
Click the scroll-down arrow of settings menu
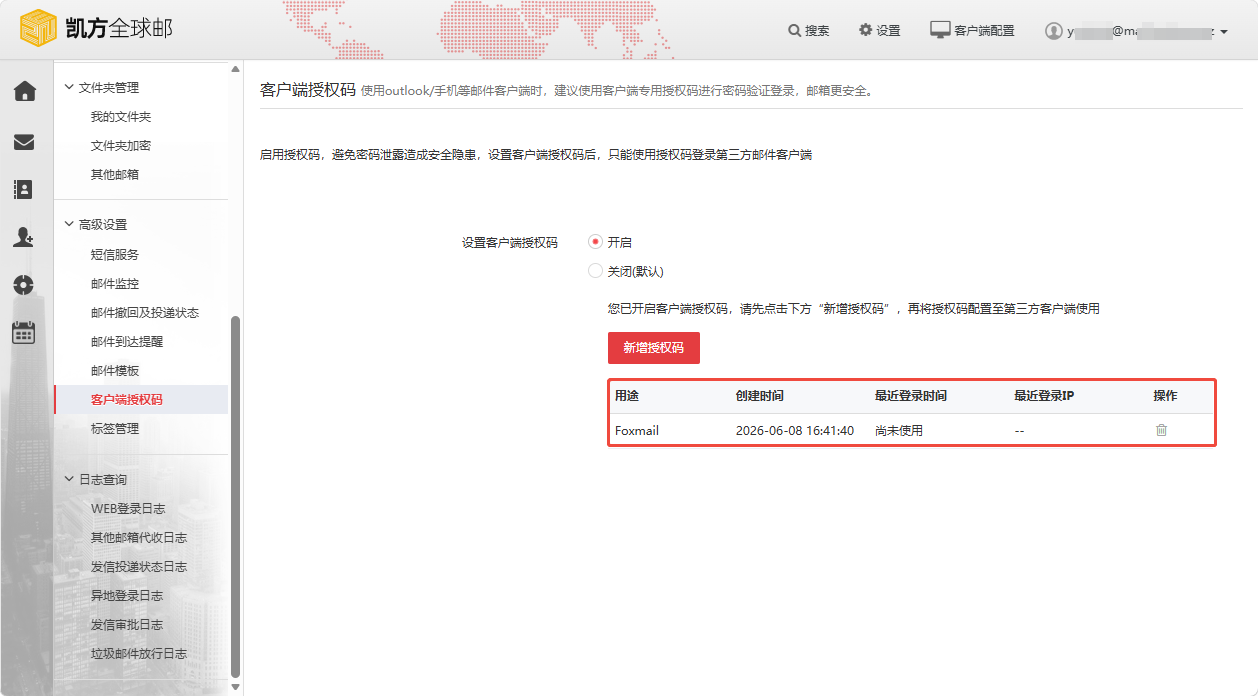point(236,687)
